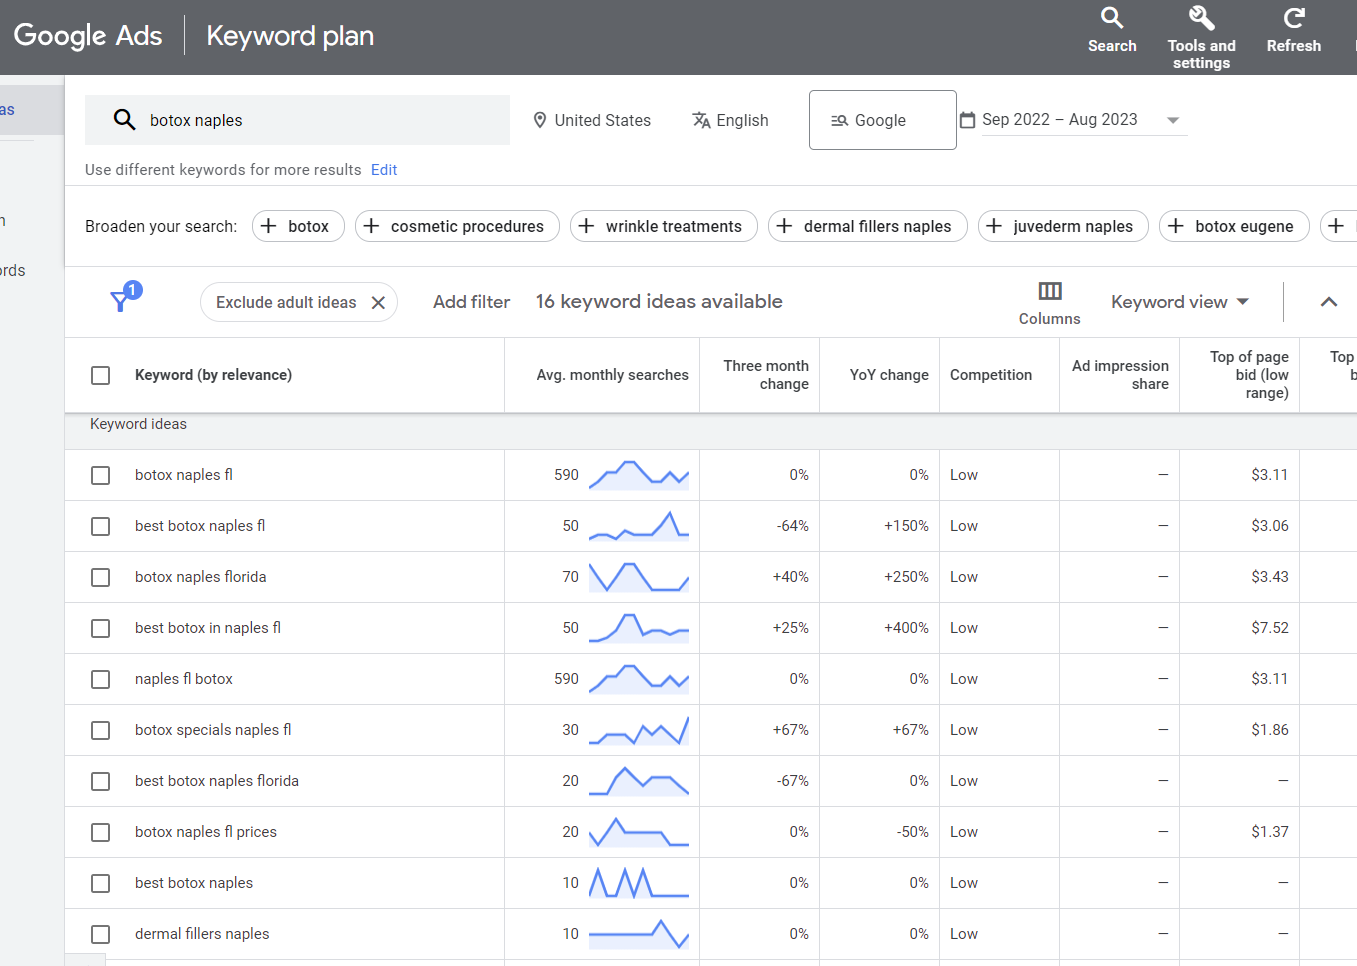Sort by Avg. monthly searches column

tap(612, 375)
